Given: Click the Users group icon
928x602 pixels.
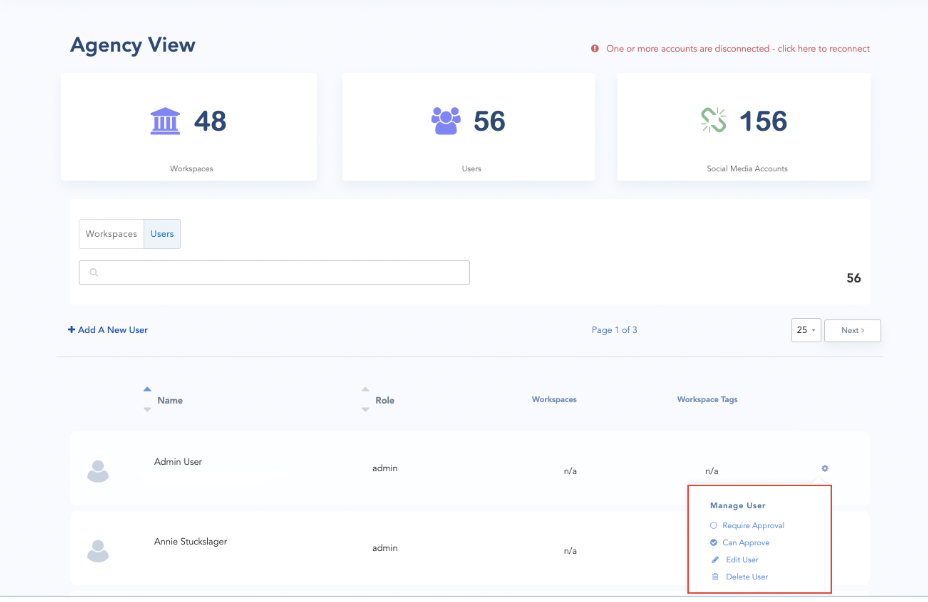Looking at the screenshot, I should click(446, 121).
